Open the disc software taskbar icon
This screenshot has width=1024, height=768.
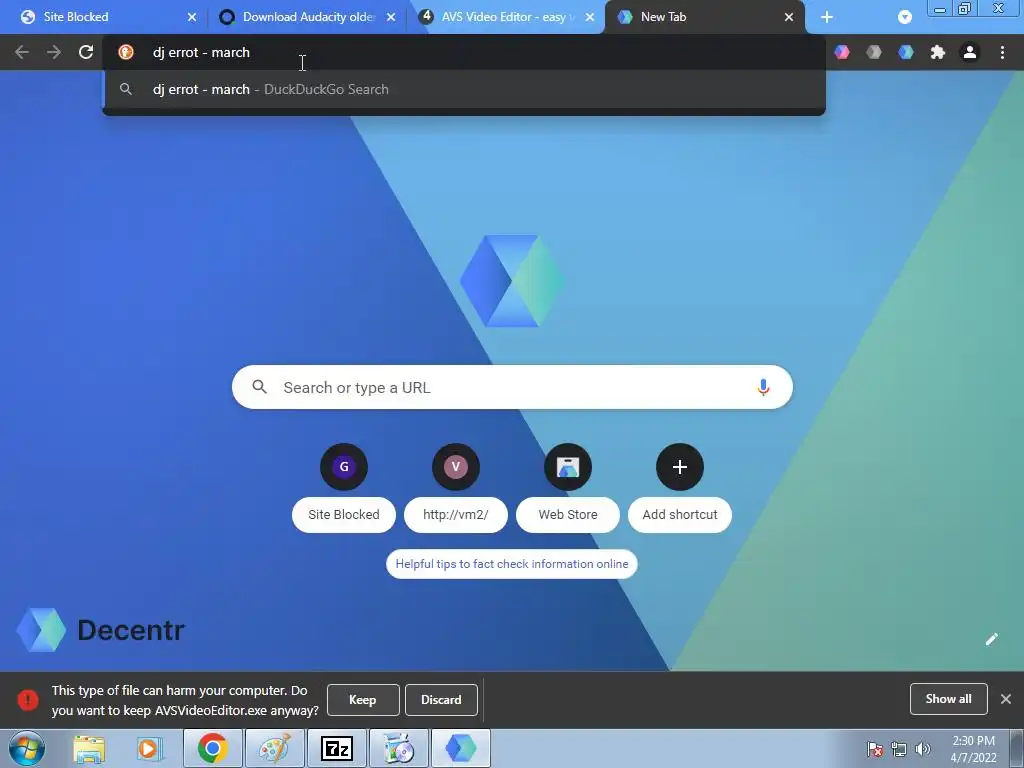click(x=399, y=748)
